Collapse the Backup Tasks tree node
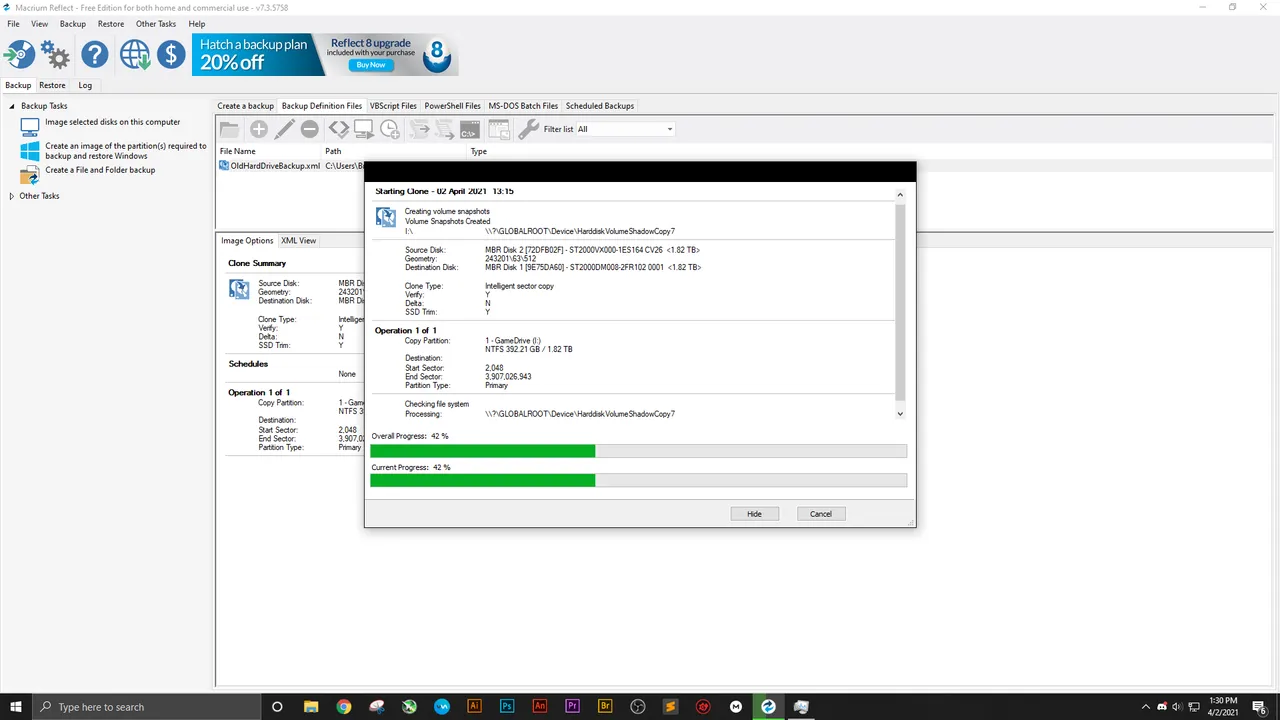 click(x=13, y=106)
